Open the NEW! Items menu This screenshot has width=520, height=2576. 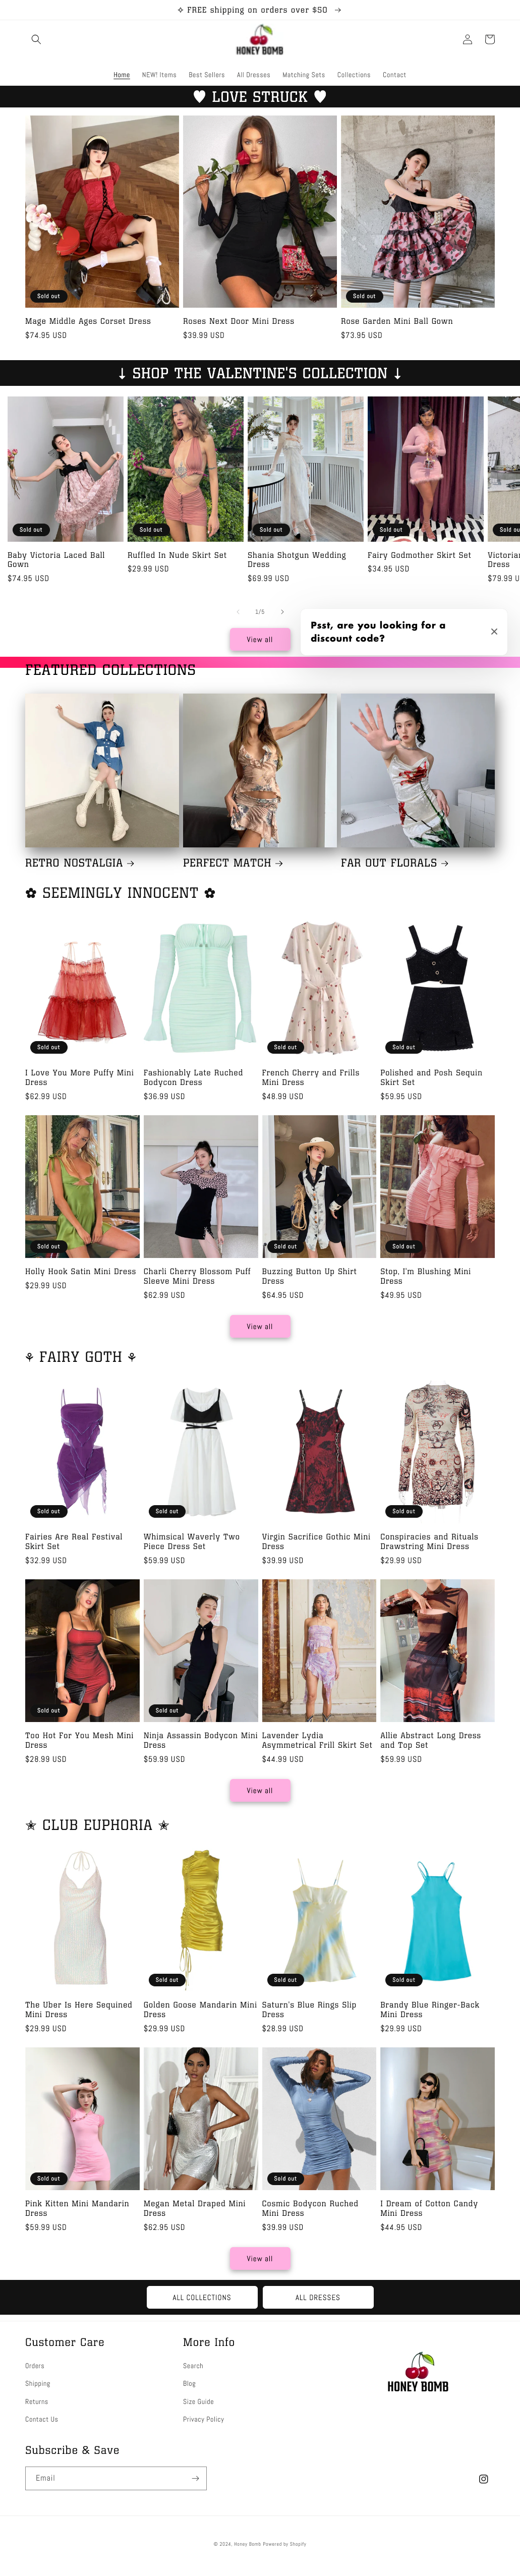coord(159,75)
